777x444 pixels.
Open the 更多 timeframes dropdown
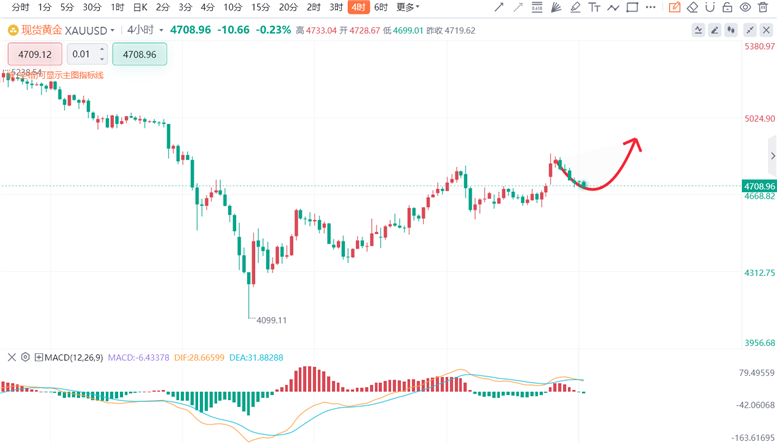[407, 7]
